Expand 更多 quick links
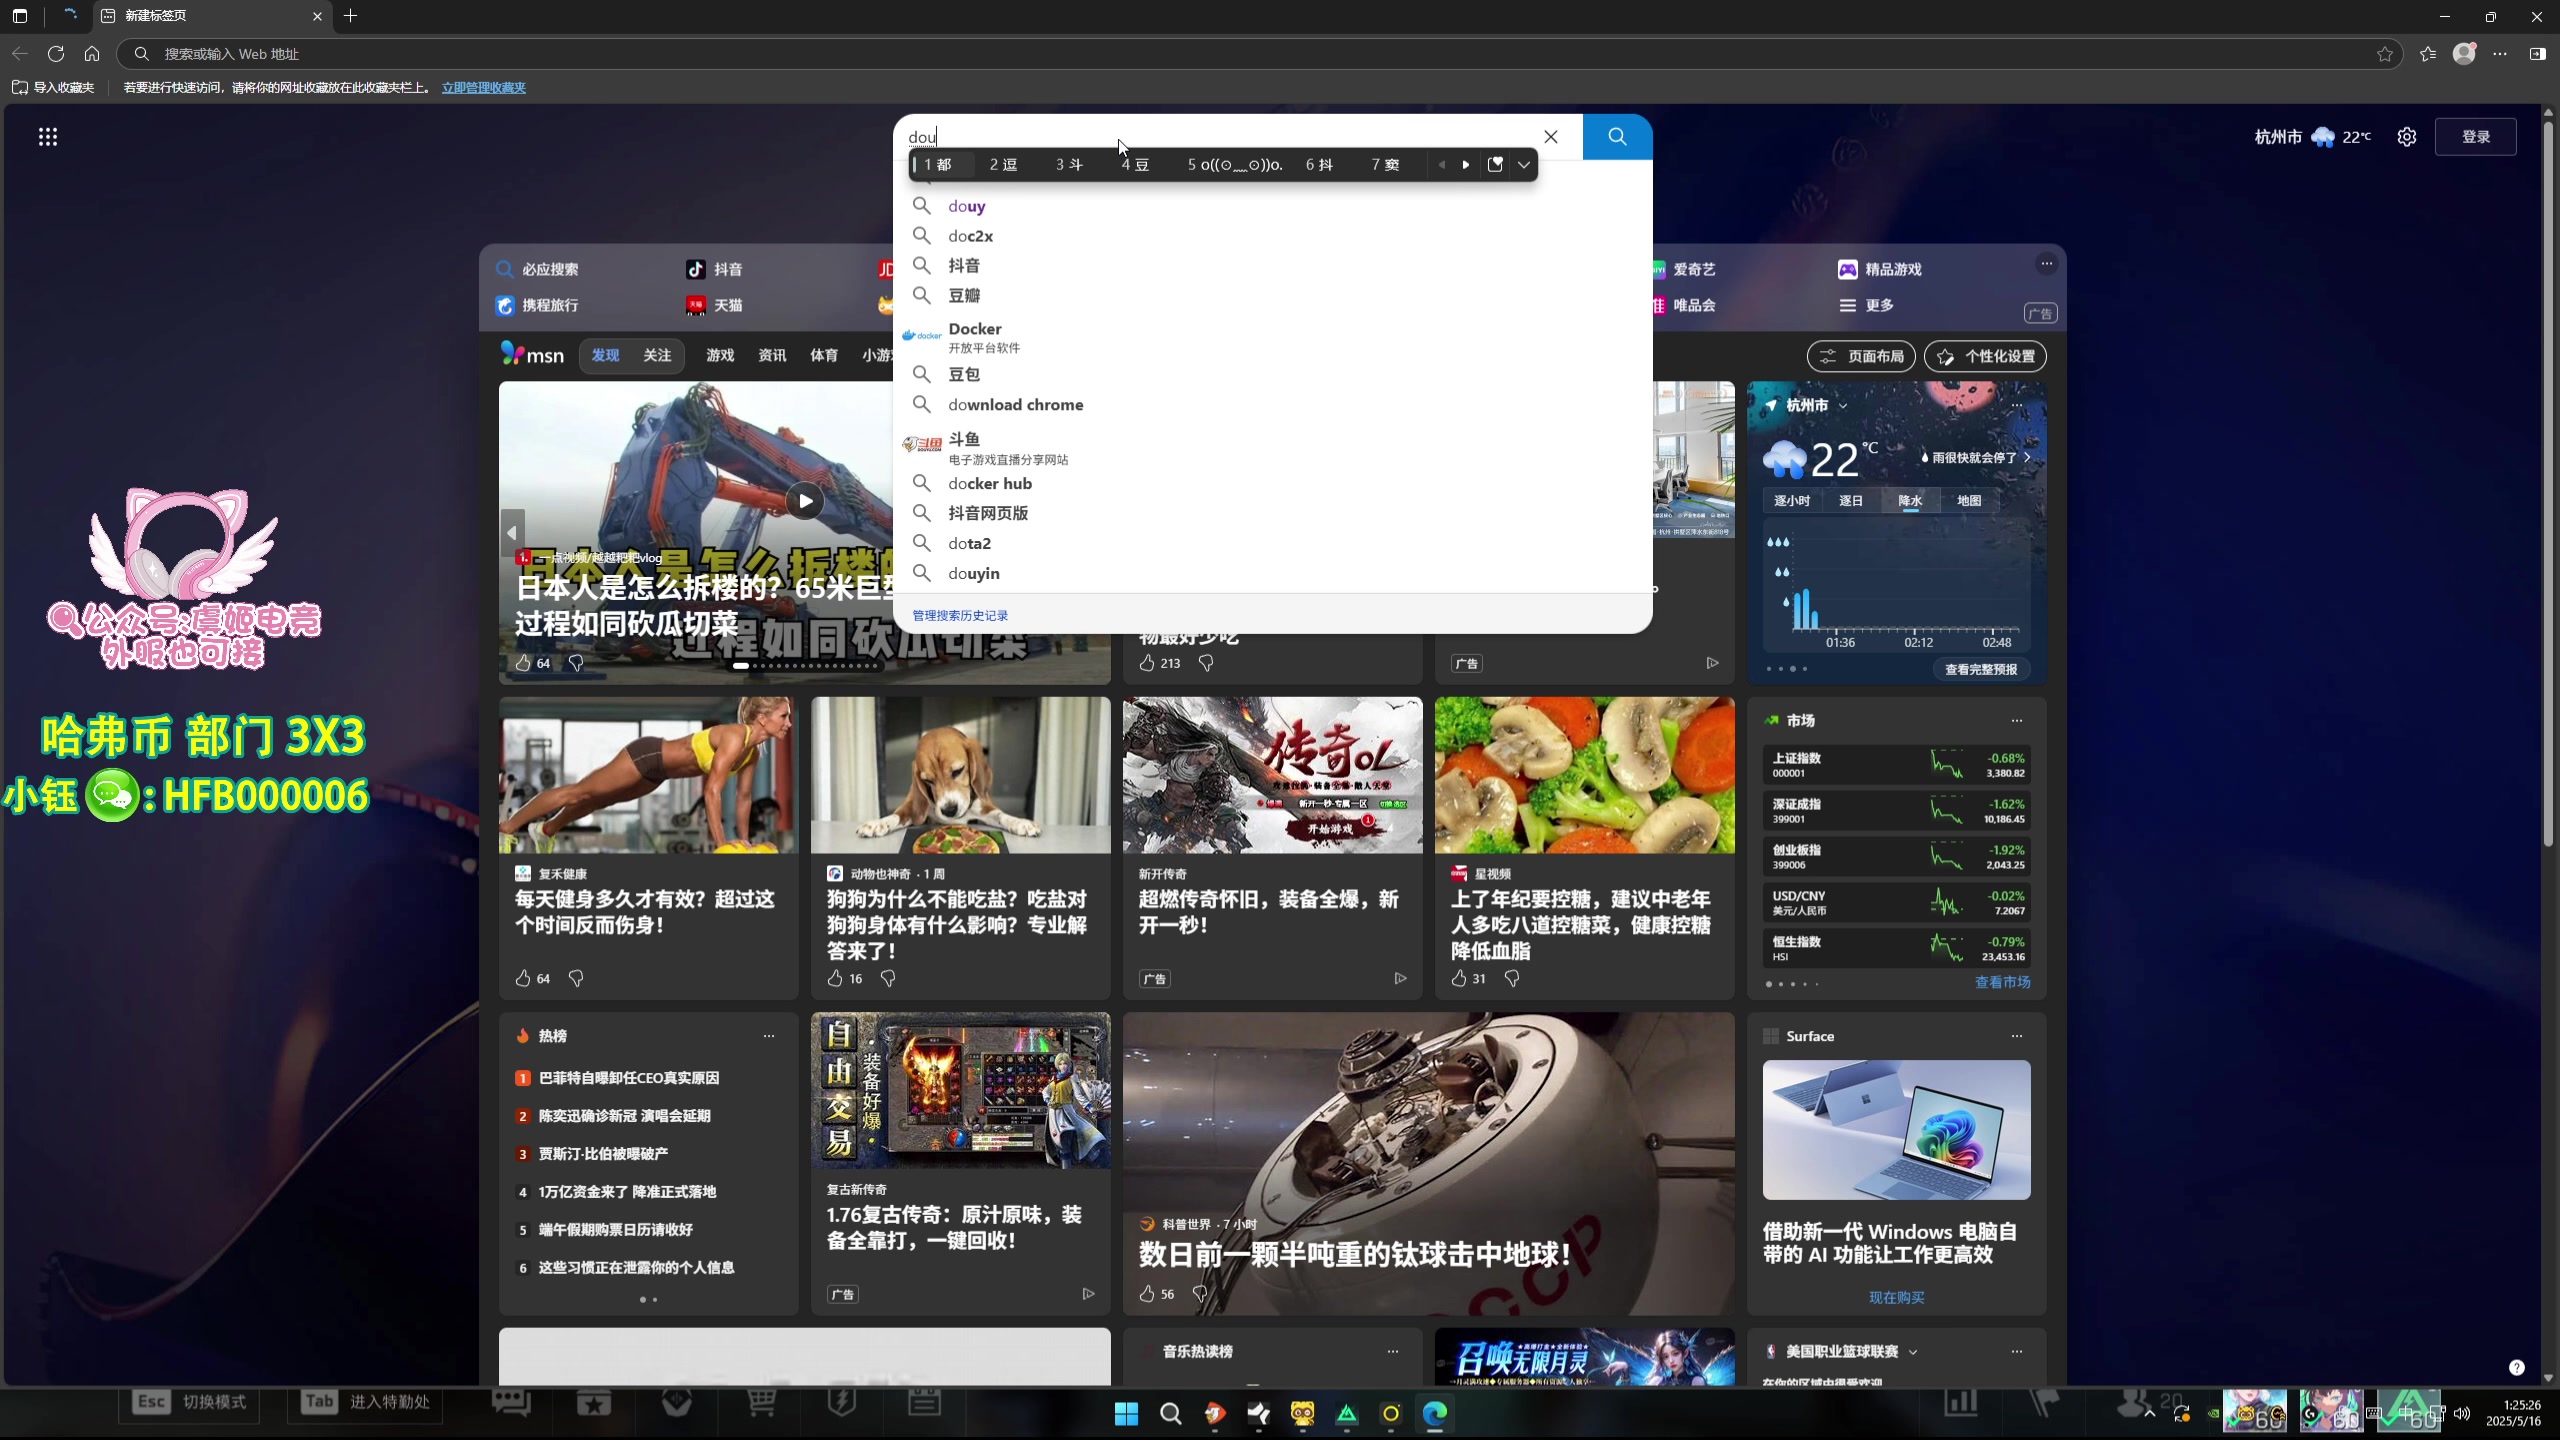 (x=1866, y=305)
